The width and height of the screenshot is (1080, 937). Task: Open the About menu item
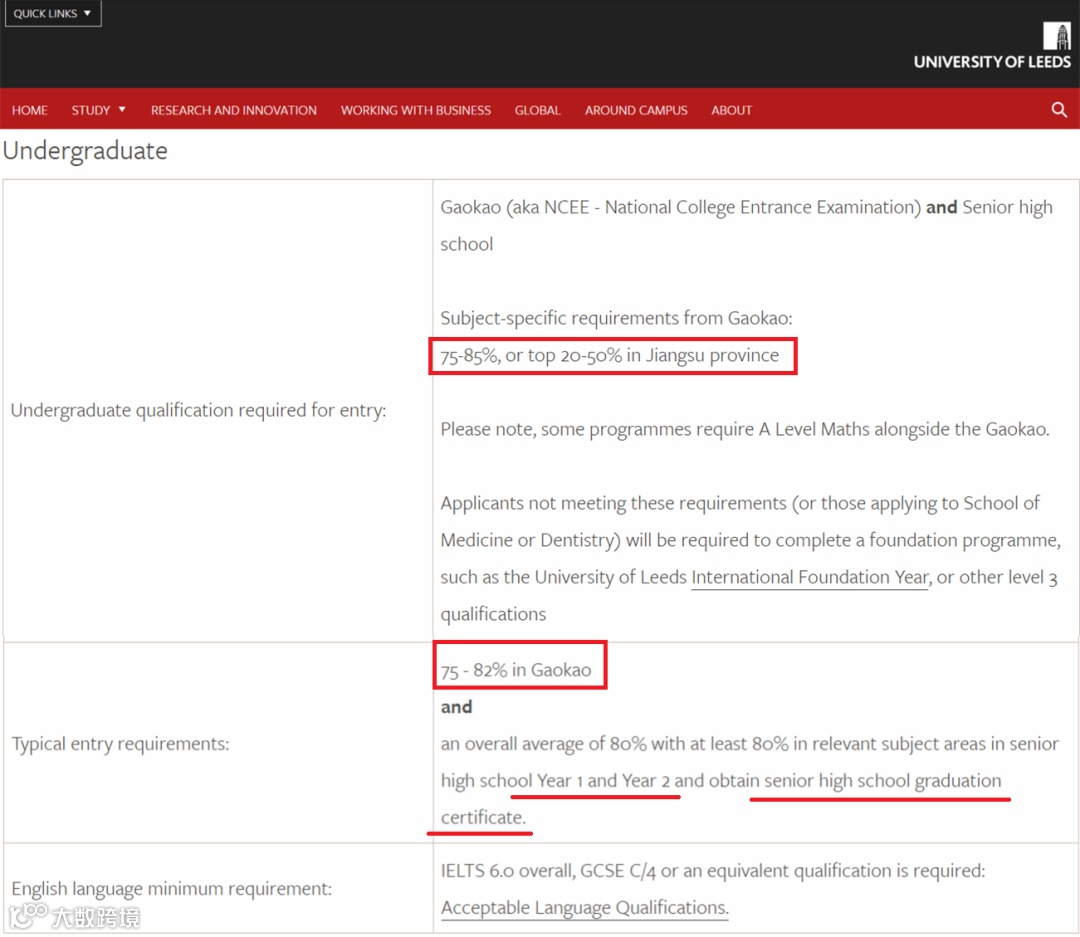(x=731, y=110)
